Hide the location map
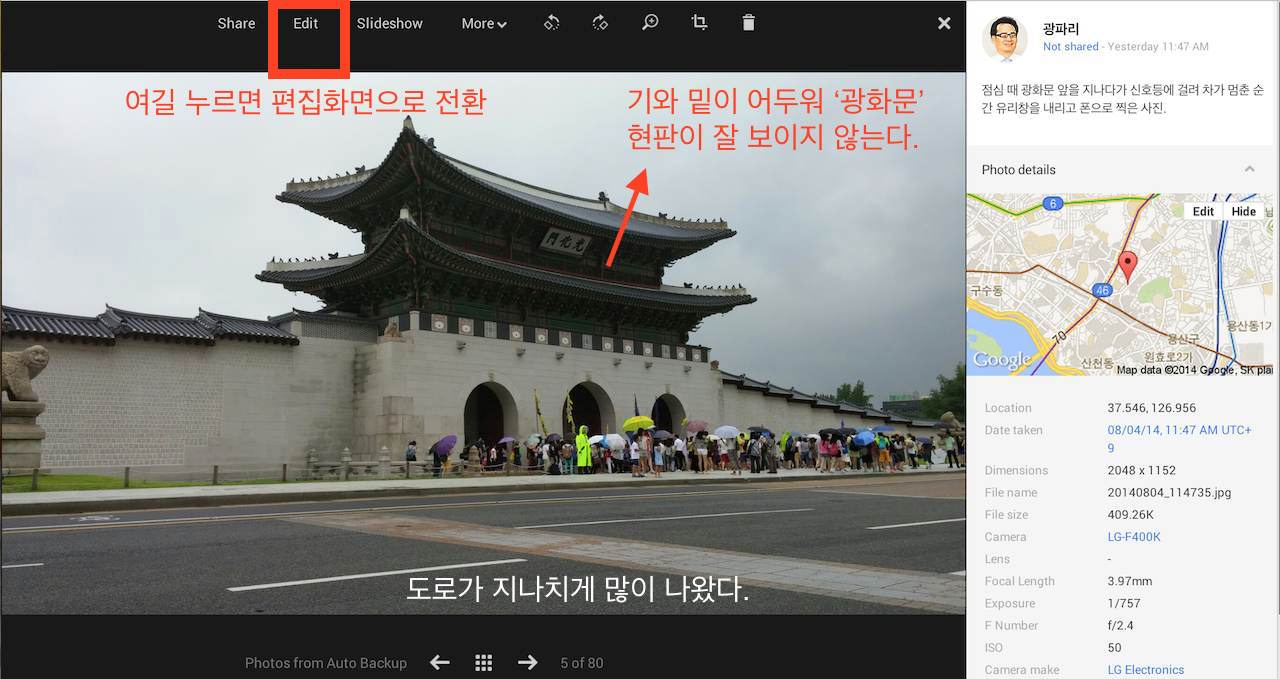Image resolution: width=1280 pixels, height=679 pixels. pos(1243,211)
